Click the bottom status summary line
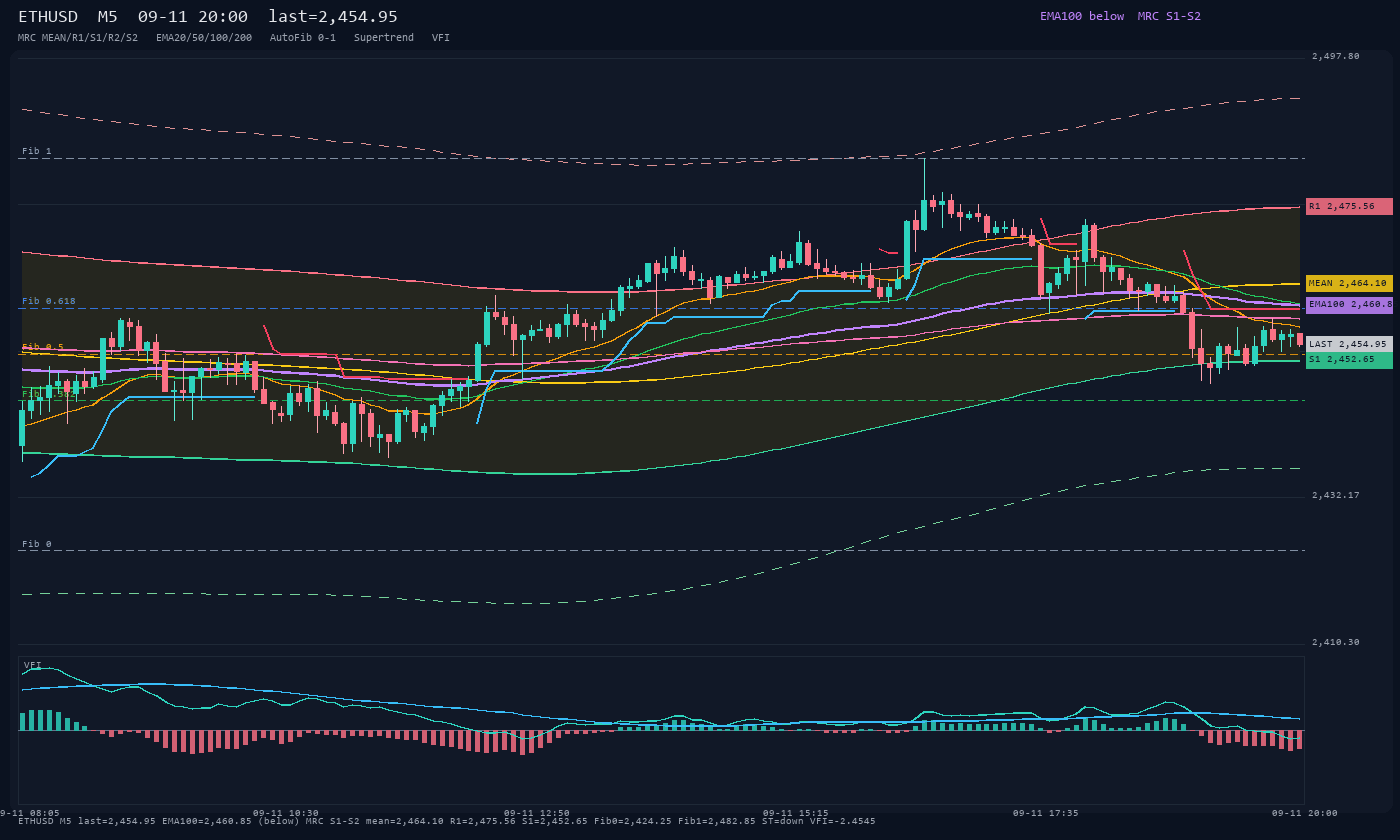Viewport: 1400px width, 840px height. [447, 821]
